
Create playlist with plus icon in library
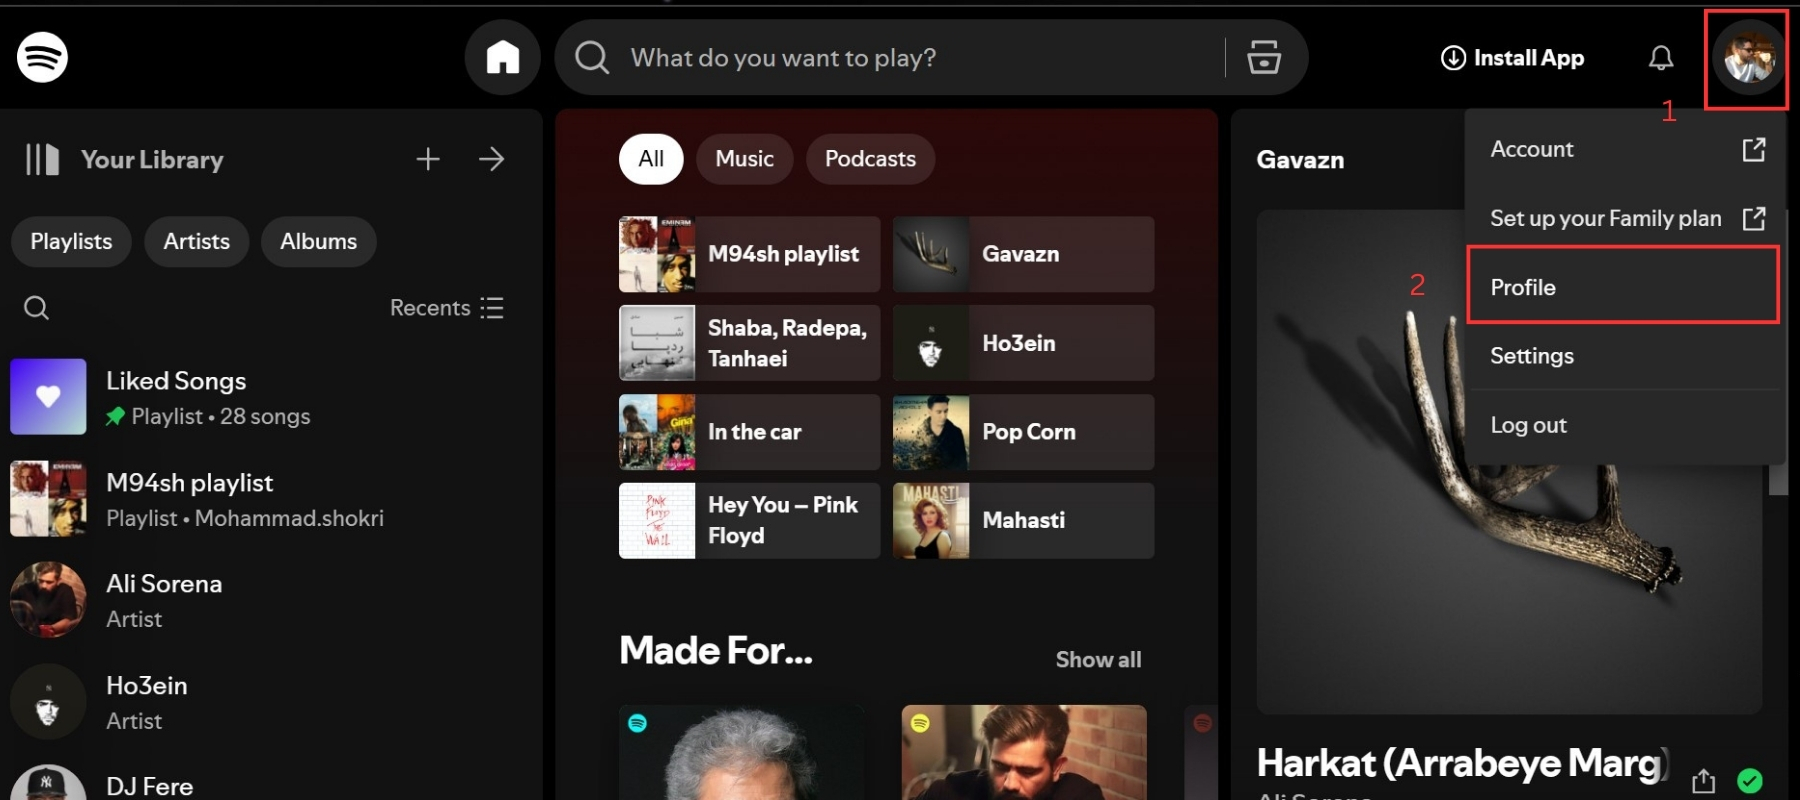pos(428,159)
